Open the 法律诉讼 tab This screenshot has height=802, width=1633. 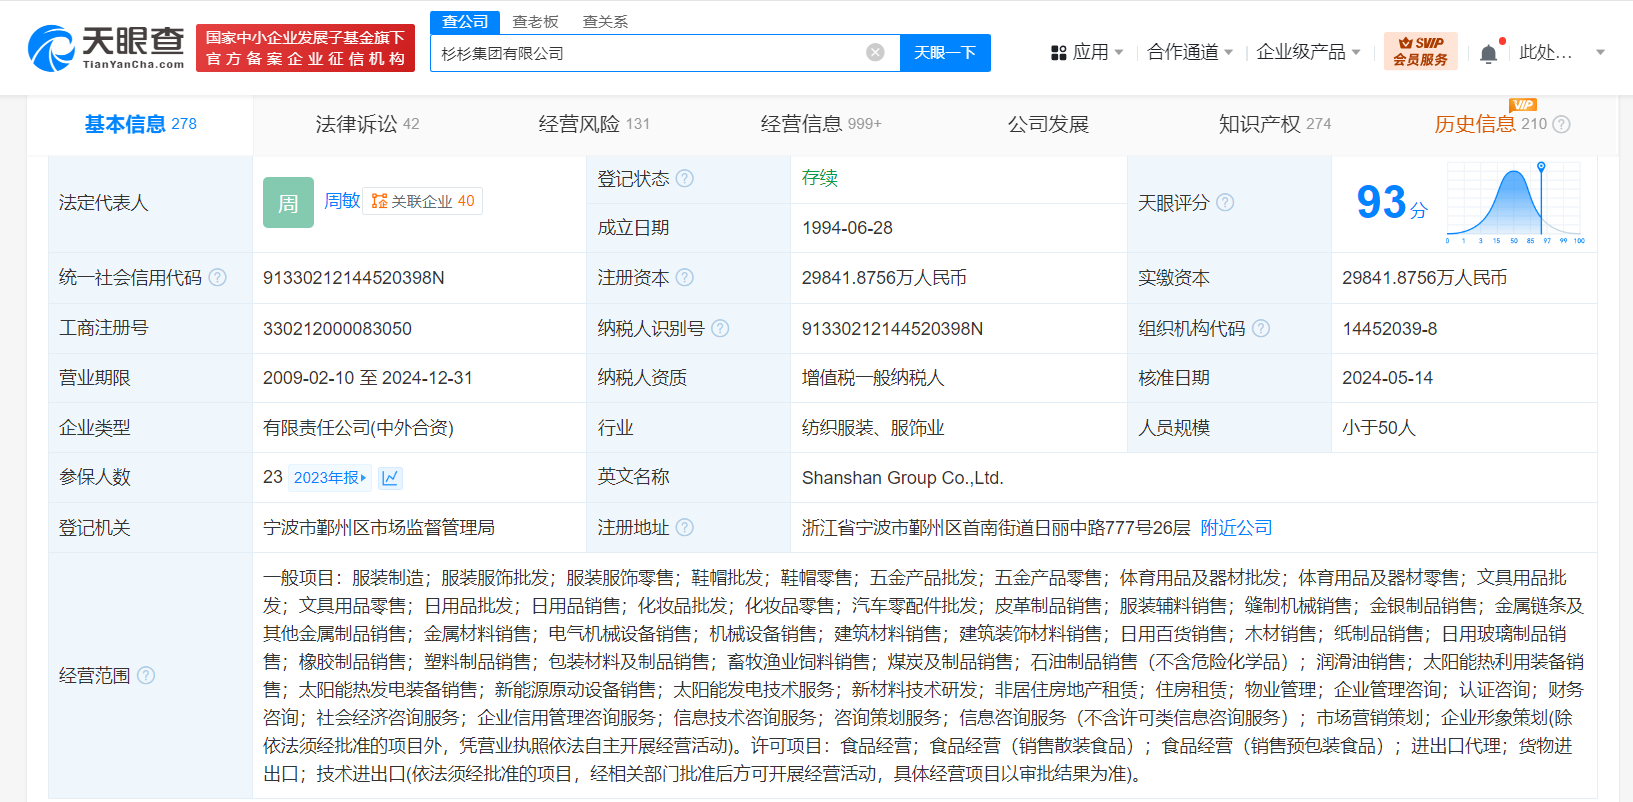click(x=367, y=125)
